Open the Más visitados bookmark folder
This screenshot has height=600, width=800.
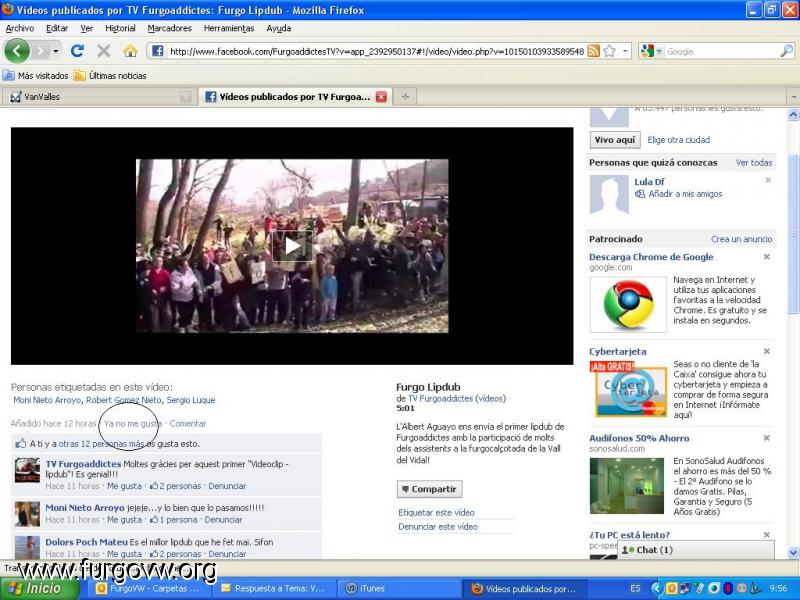point(35,76)
